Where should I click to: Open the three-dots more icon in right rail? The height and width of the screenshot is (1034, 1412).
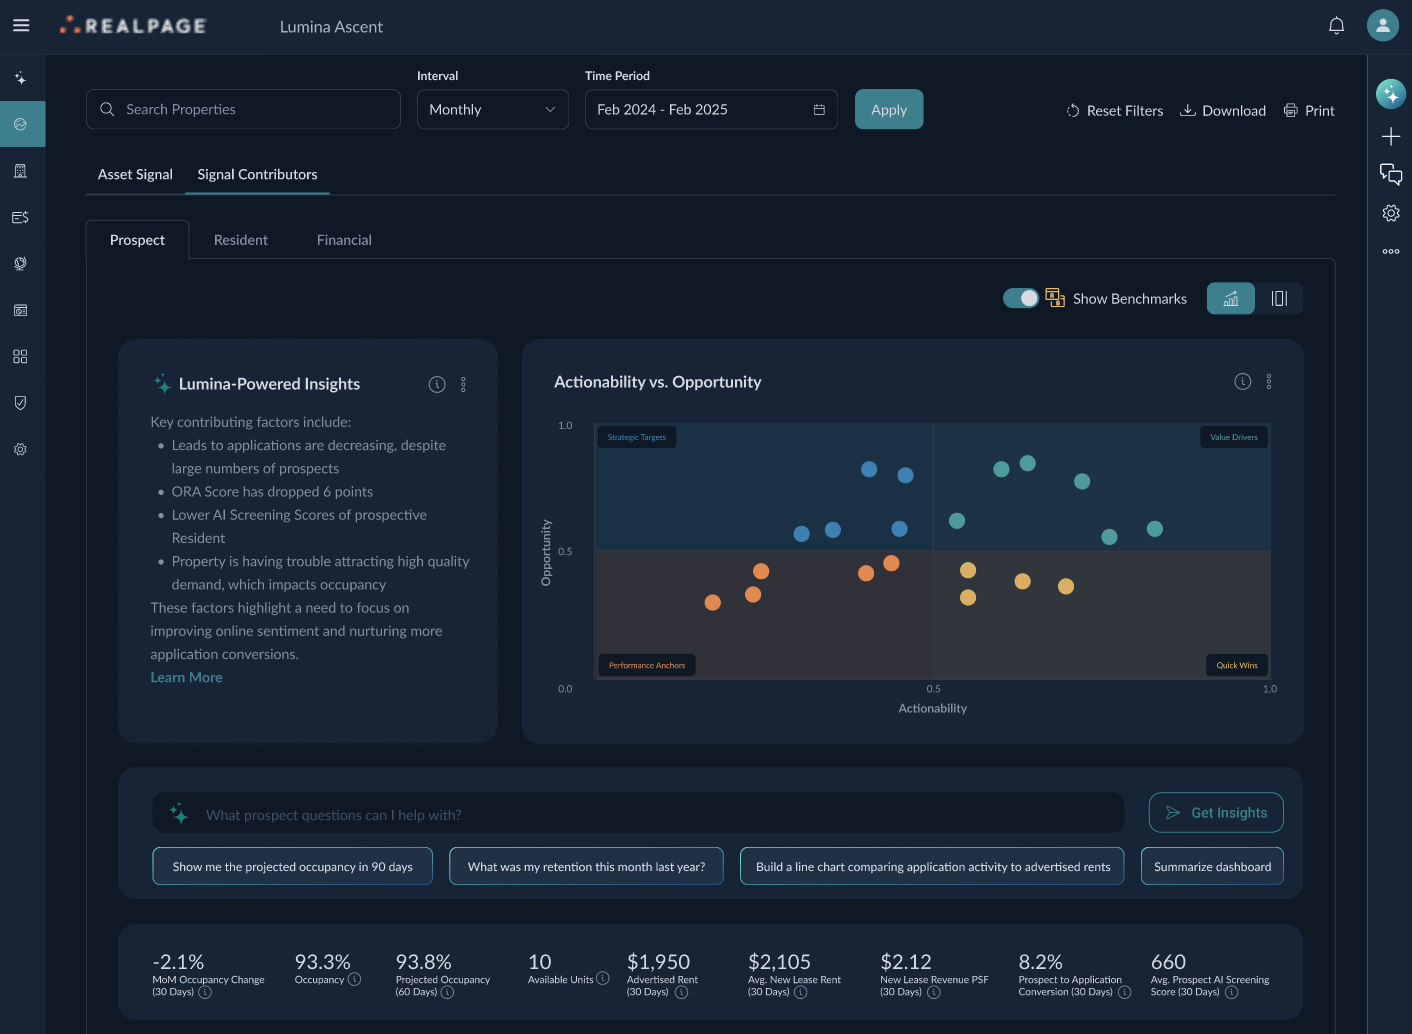(1391, 251)
